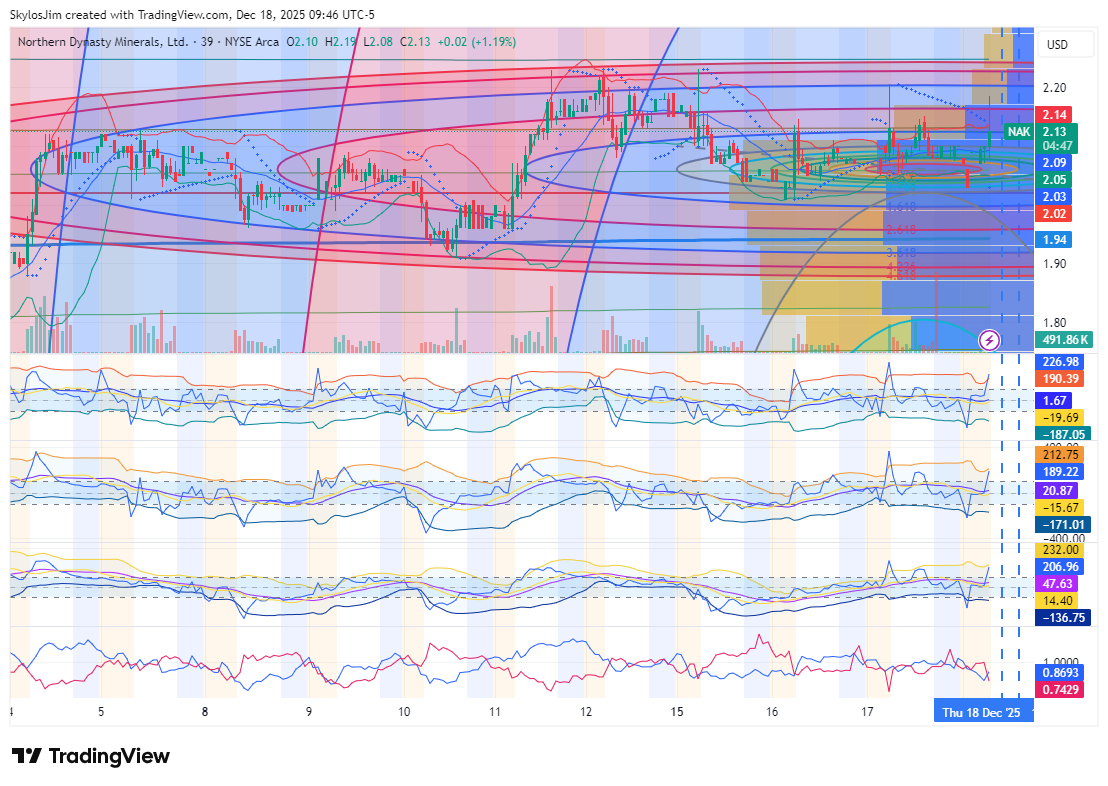Click the purple lightning bolt icon
This screenshot has height=786, width=1108.
tap(990, 340)
